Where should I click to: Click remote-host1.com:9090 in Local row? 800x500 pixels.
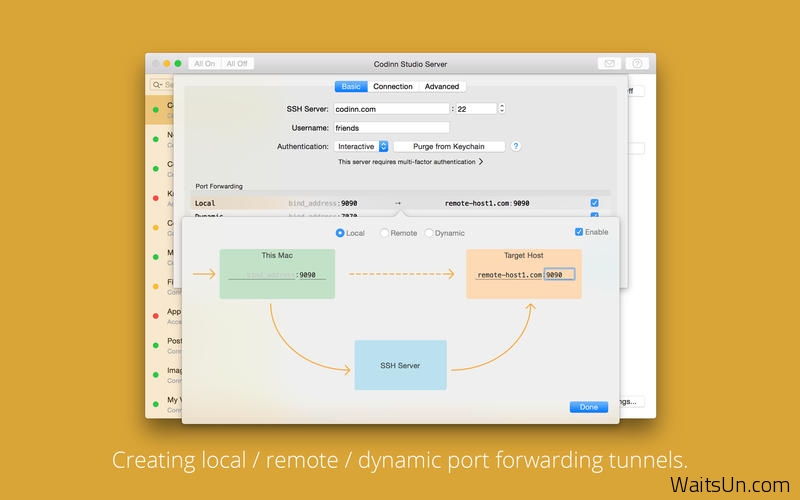[487, 203]
